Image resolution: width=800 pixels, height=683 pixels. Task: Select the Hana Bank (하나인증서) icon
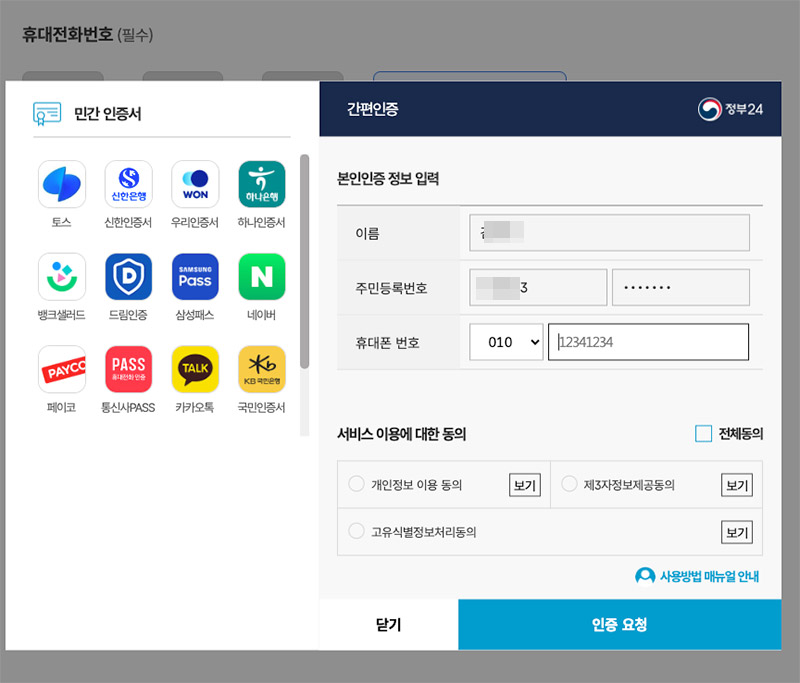coord(262,184)
